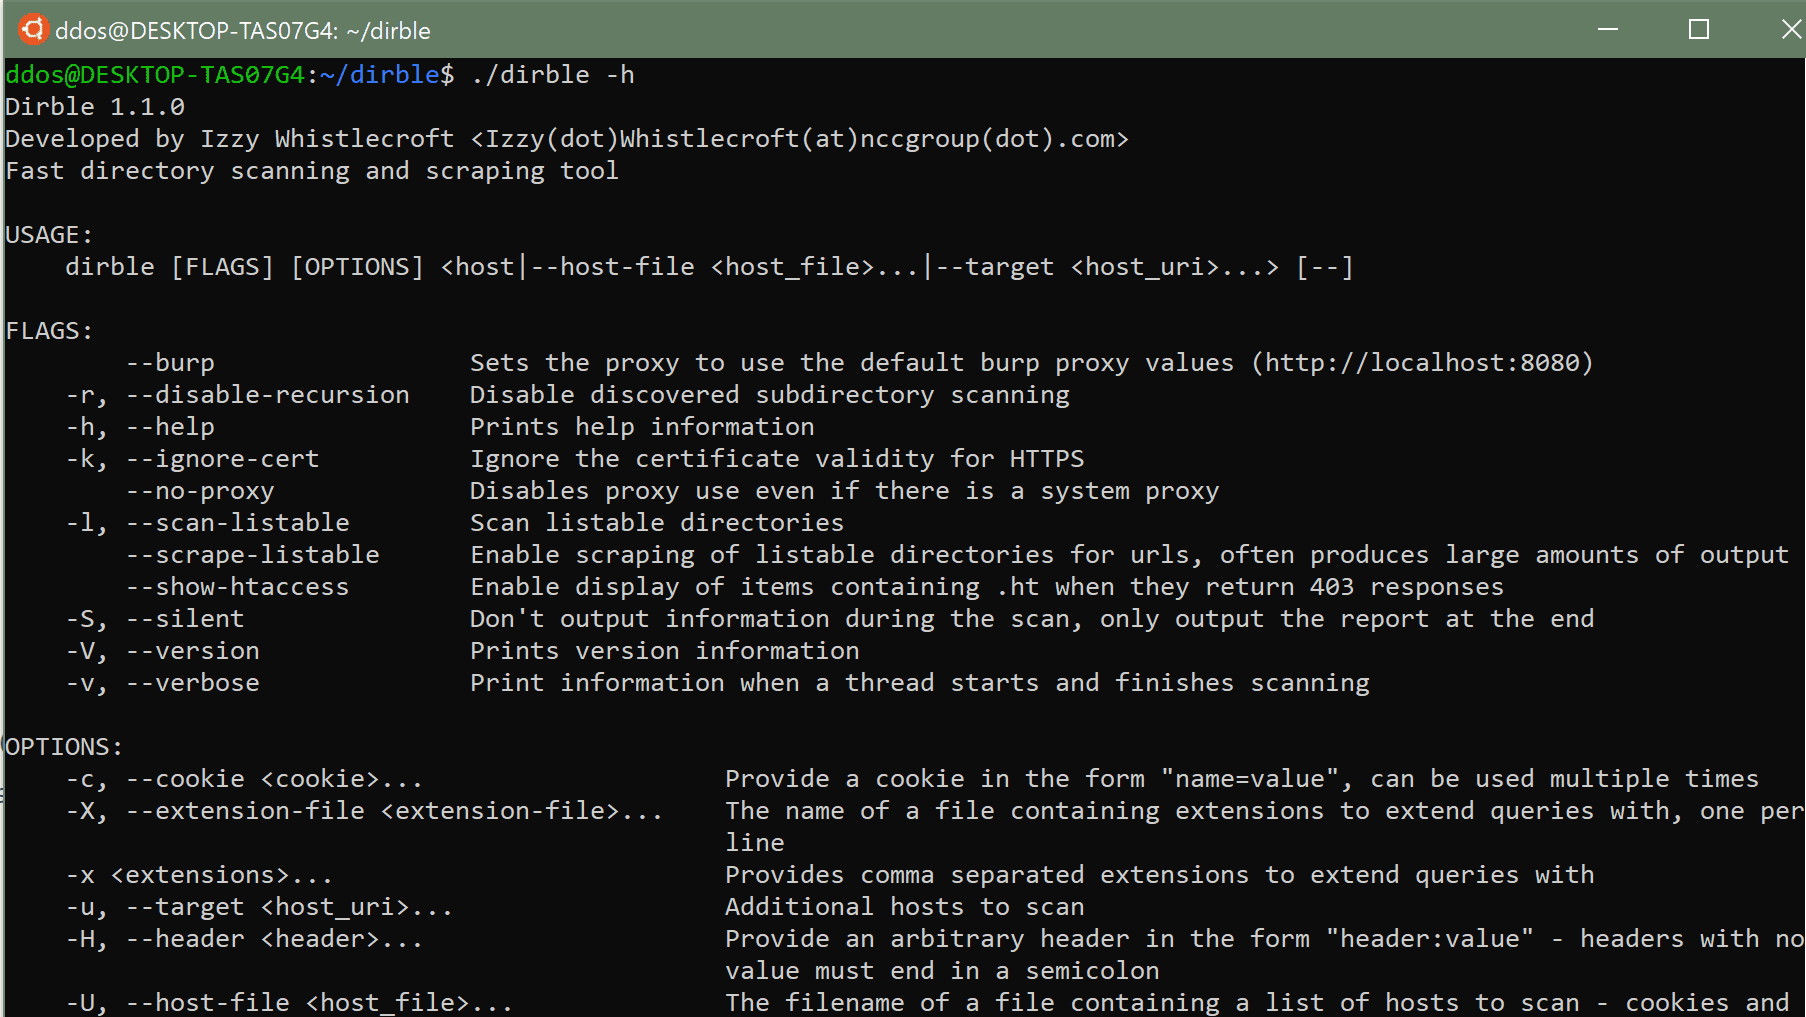Click 'Provides comma separated extensions' description
Screen dimensions: 1806x1017
1160,875
